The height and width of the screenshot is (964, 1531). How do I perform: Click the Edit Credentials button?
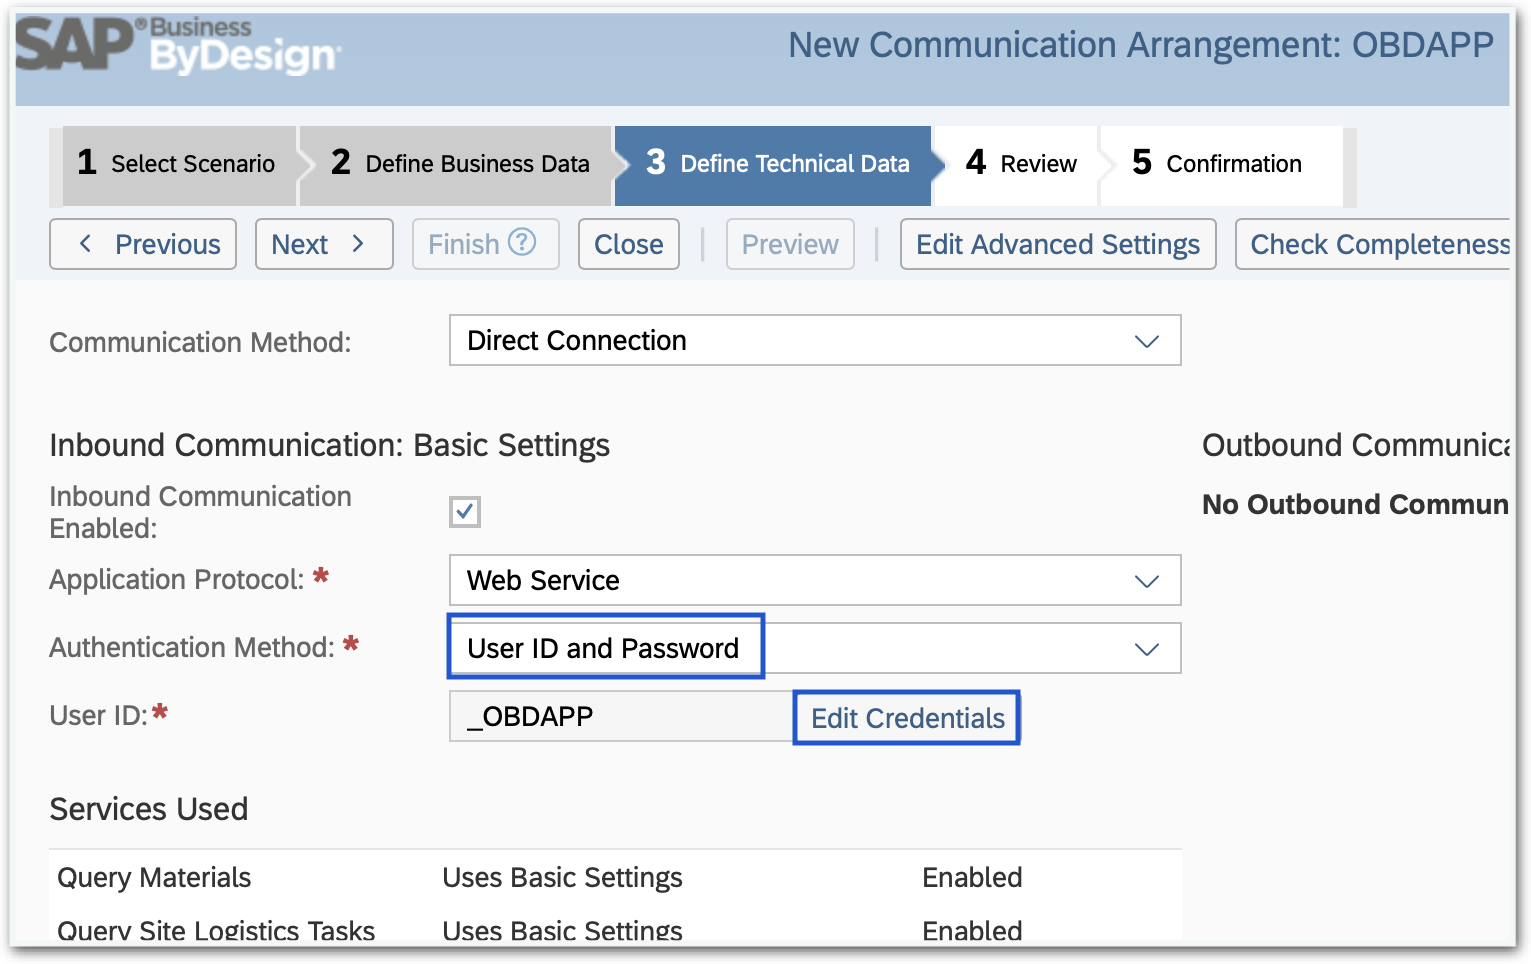(906, 717)
